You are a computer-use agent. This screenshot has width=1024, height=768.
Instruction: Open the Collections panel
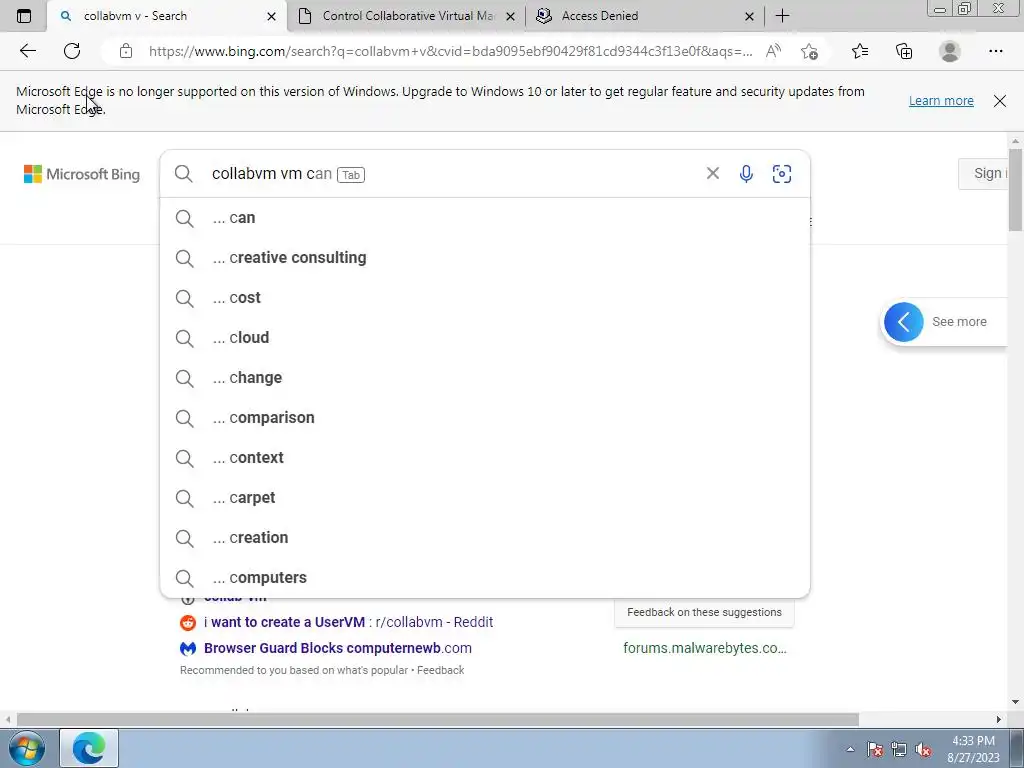tap(904, 51)
